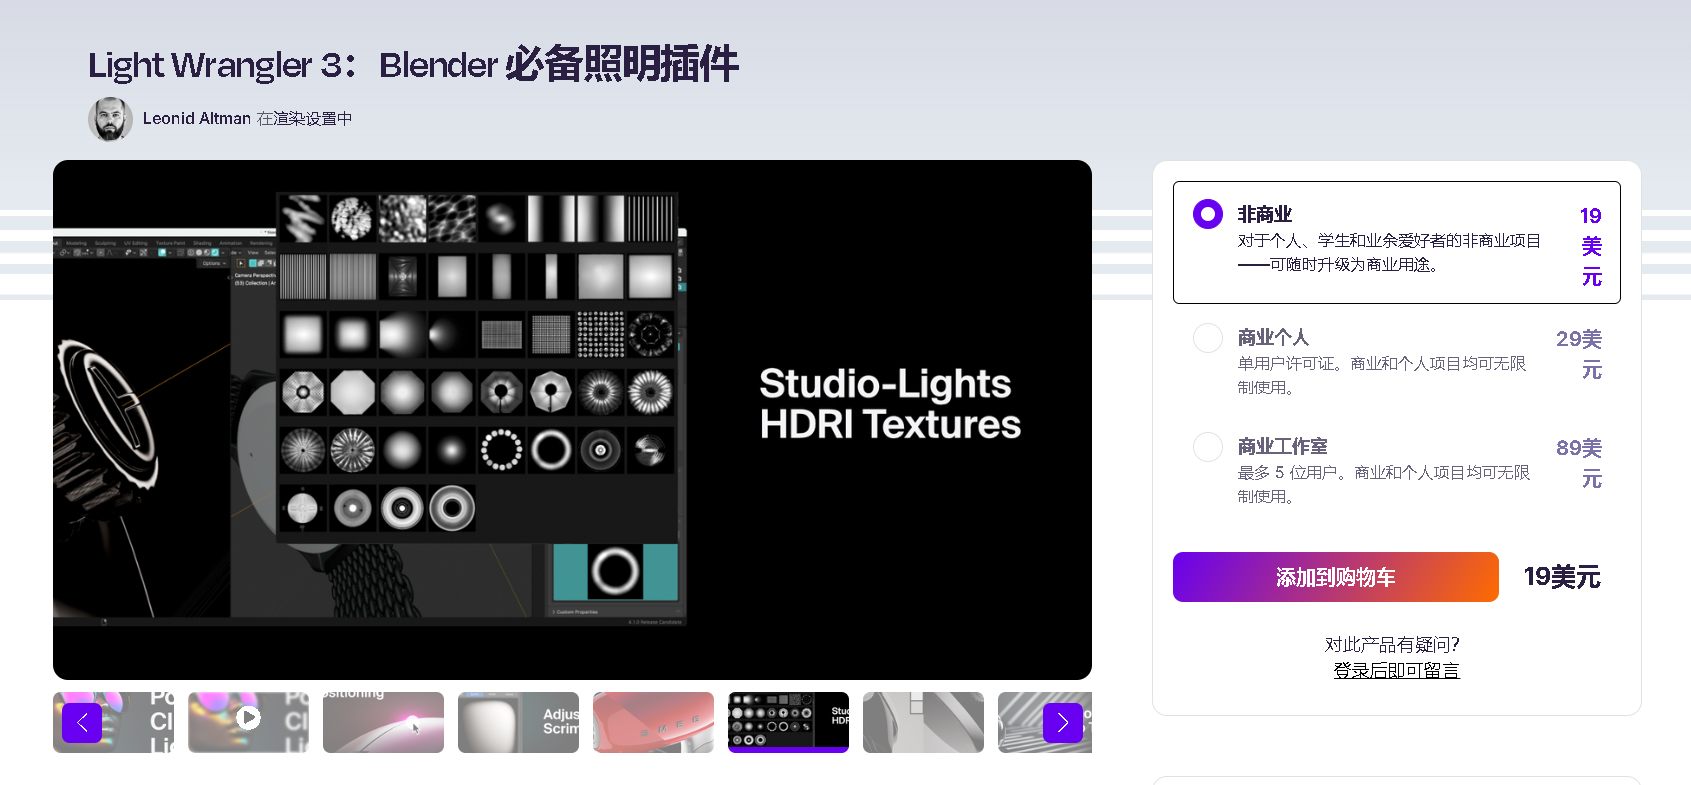
Task: Click Leonid Altman's avatar photo
Action: point(110,119)
